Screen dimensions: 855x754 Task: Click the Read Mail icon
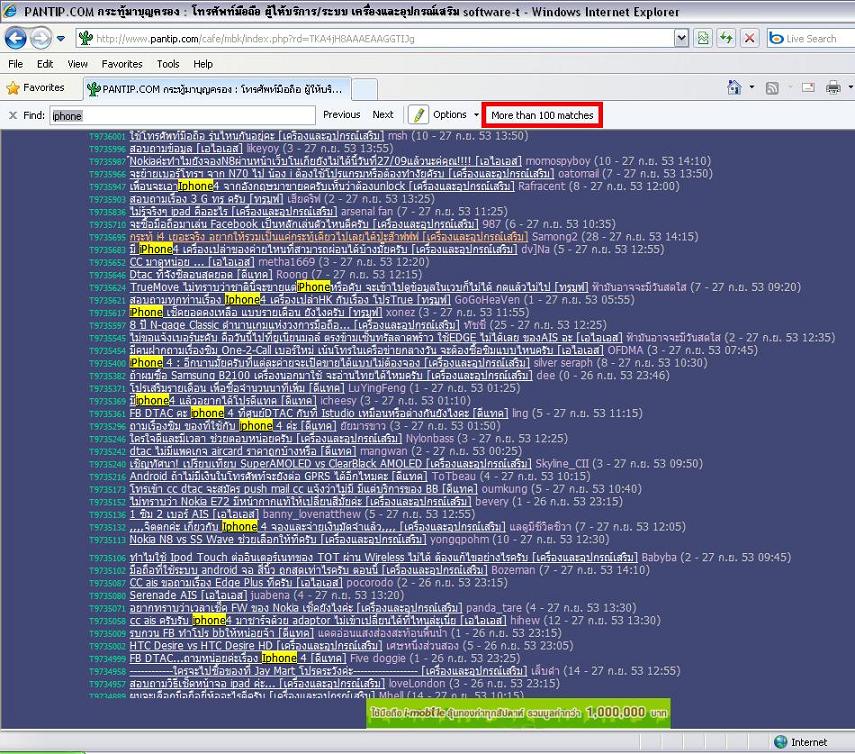point(808,87)
